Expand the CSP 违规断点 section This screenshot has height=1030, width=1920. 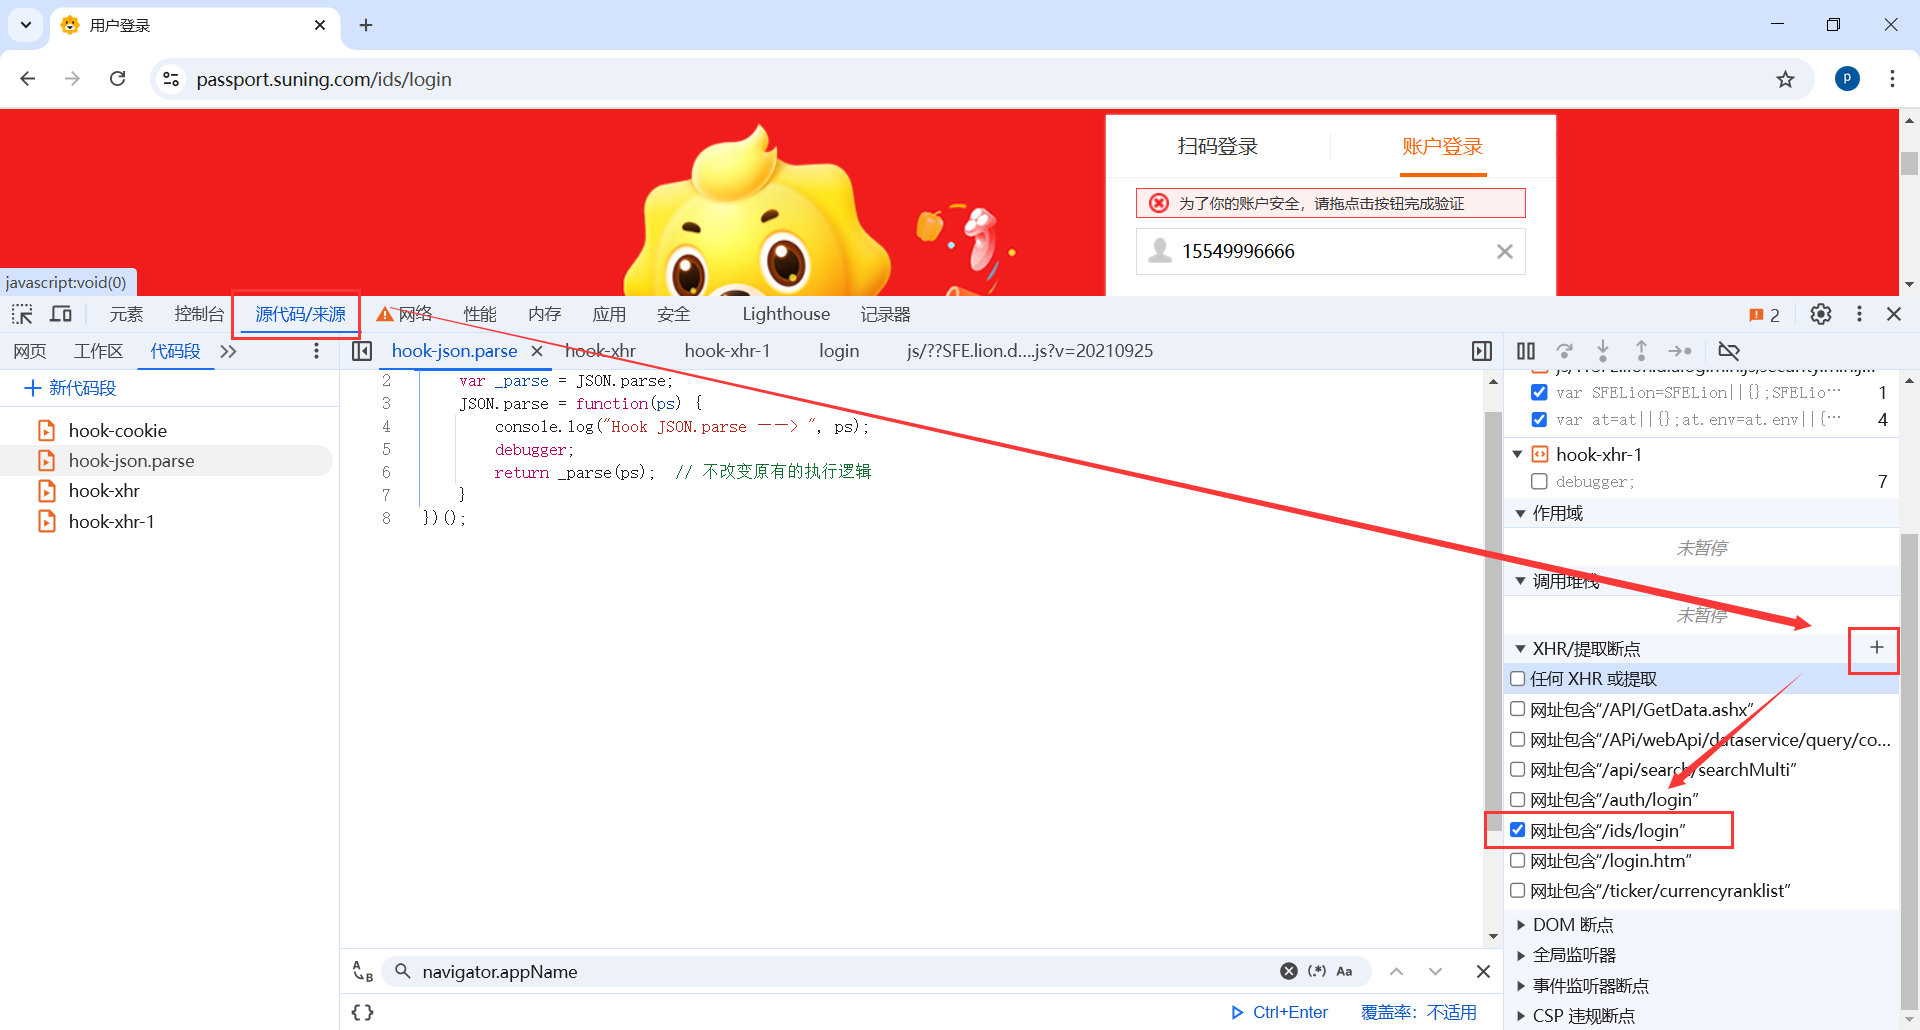[1521, 1016]
